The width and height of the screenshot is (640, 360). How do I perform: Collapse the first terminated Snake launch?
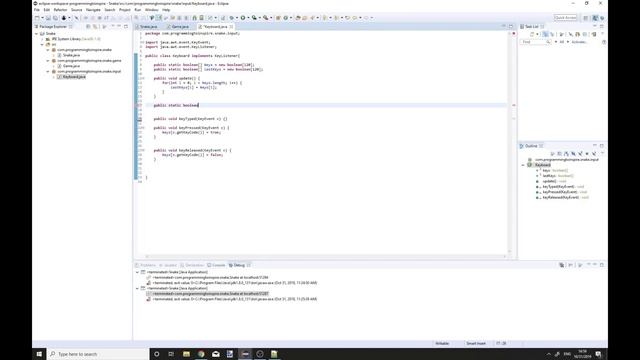tap(138, 272)
